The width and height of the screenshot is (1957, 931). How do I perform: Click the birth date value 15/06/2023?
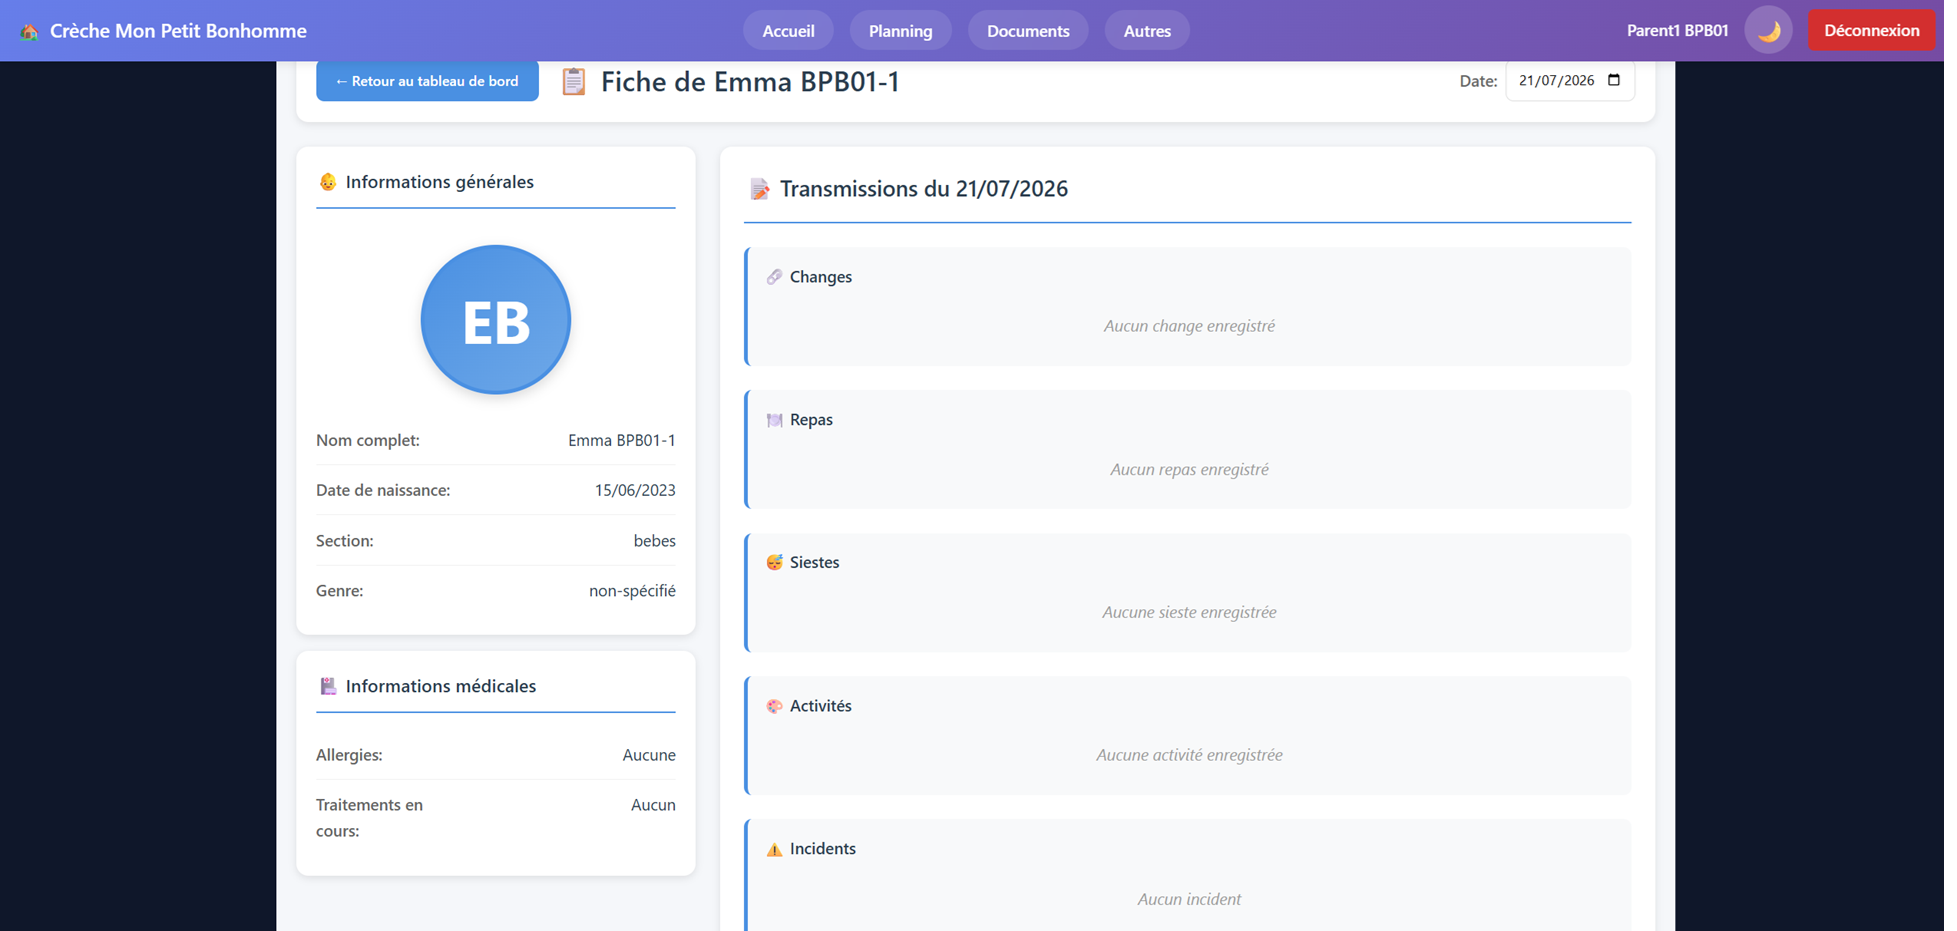click(635, 490)
